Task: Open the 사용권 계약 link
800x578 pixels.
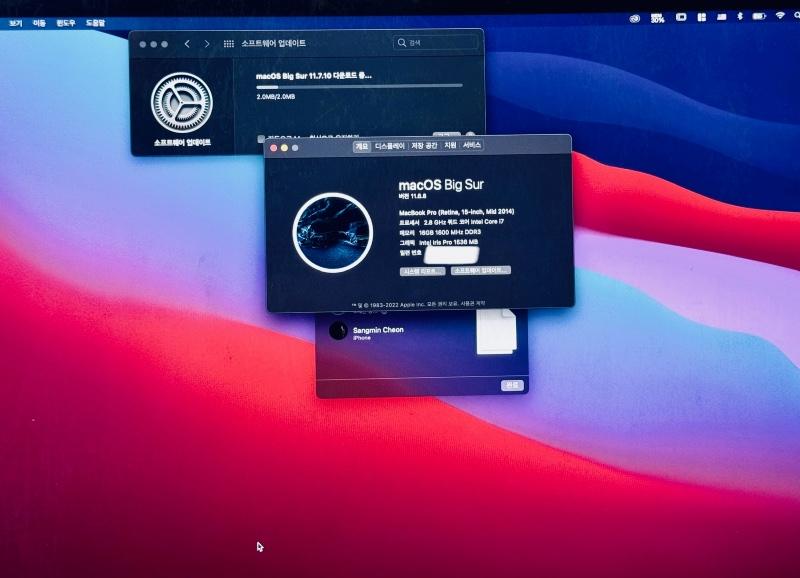Action: pos(473,304)
